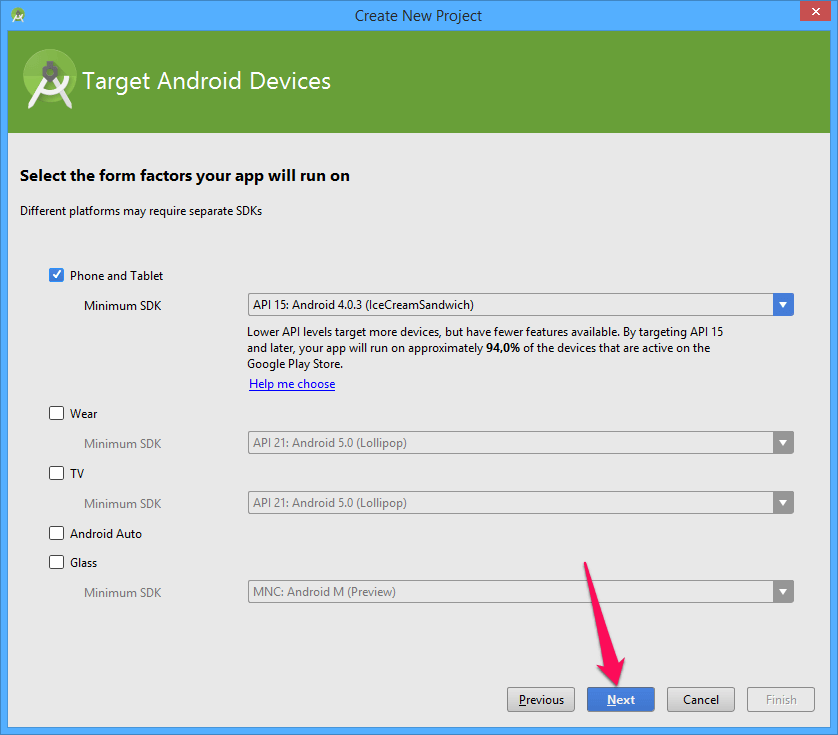Click the Android Auto label text
Viewport: 838px width, 735px height.
[x=106, y=533]
